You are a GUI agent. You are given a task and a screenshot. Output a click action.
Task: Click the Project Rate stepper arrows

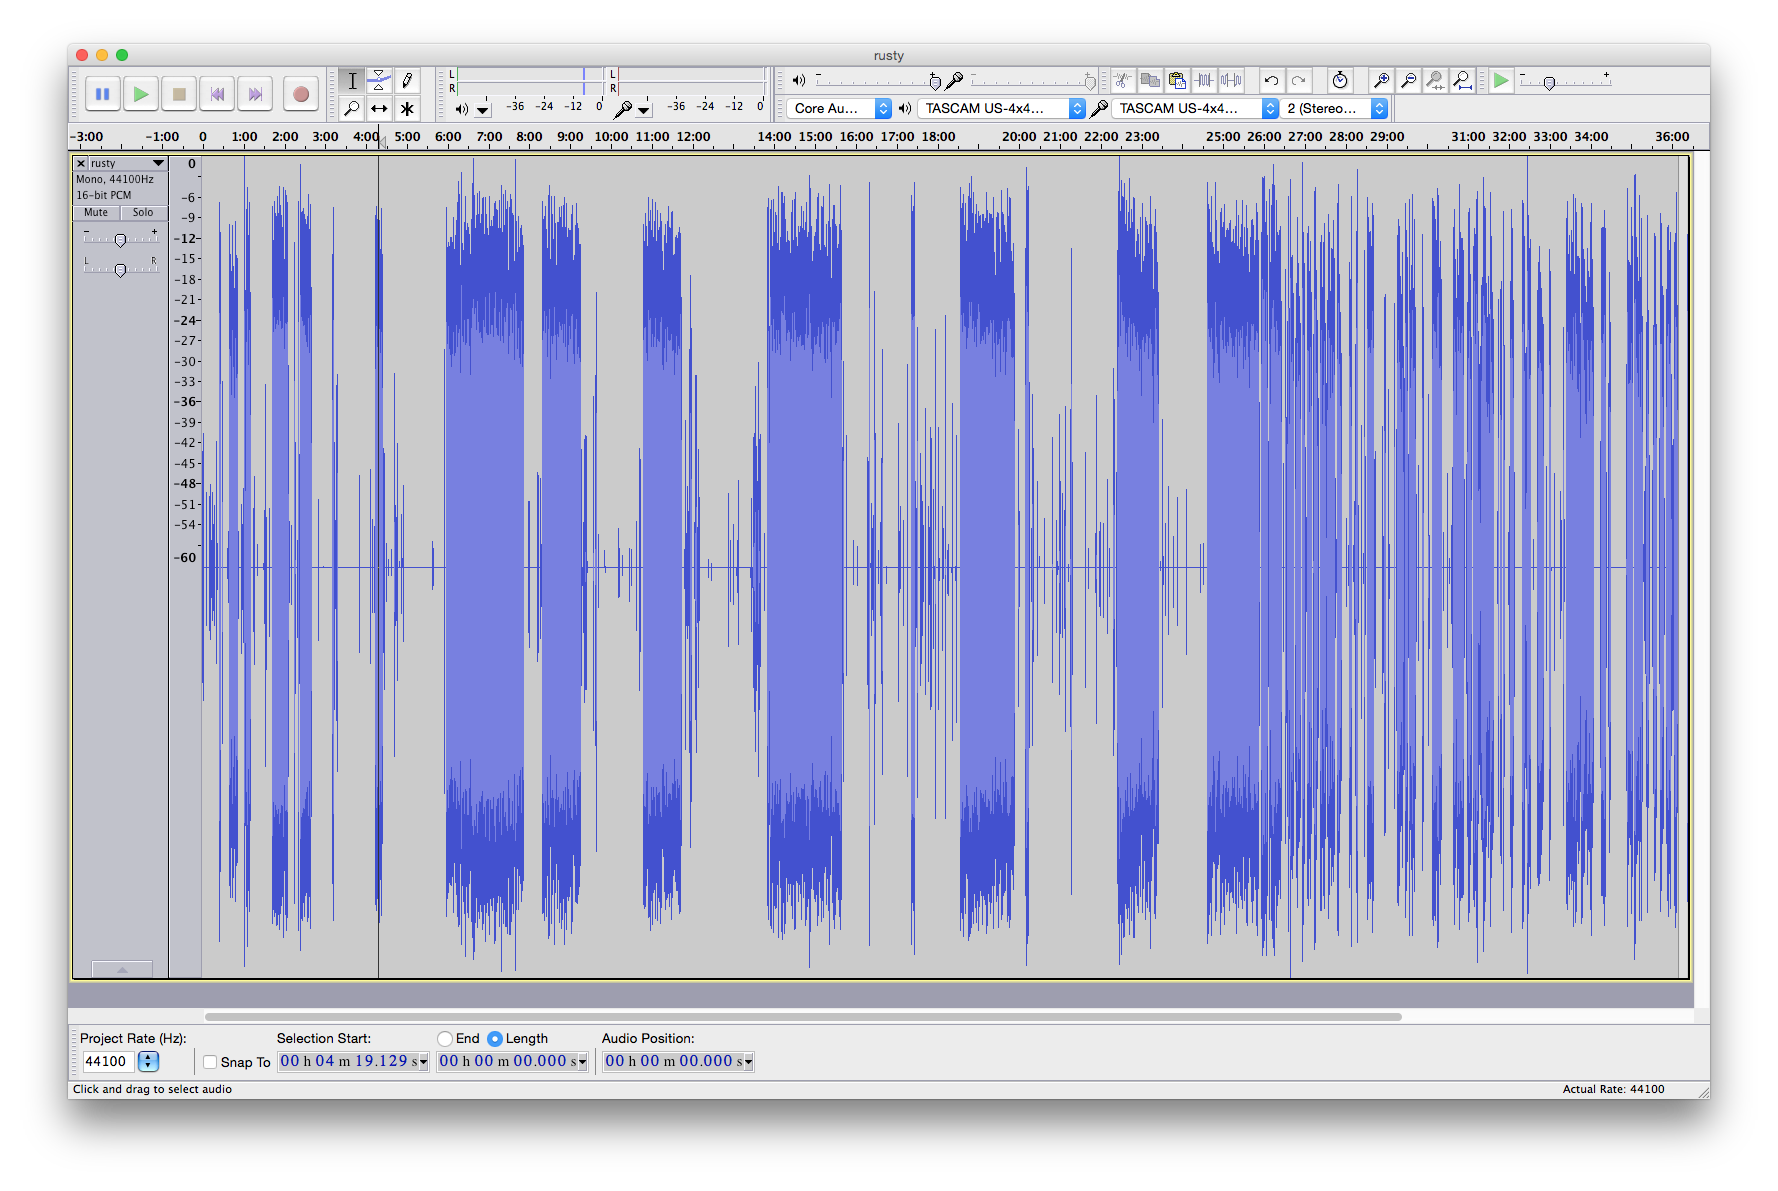(148, 1062)
